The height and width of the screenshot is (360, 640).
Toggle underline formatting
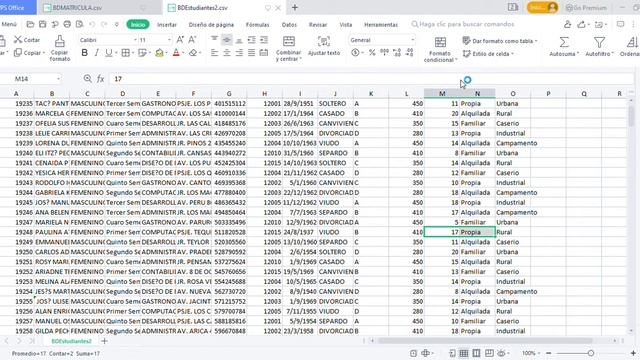pyautogui.click(x=109, y=53)
